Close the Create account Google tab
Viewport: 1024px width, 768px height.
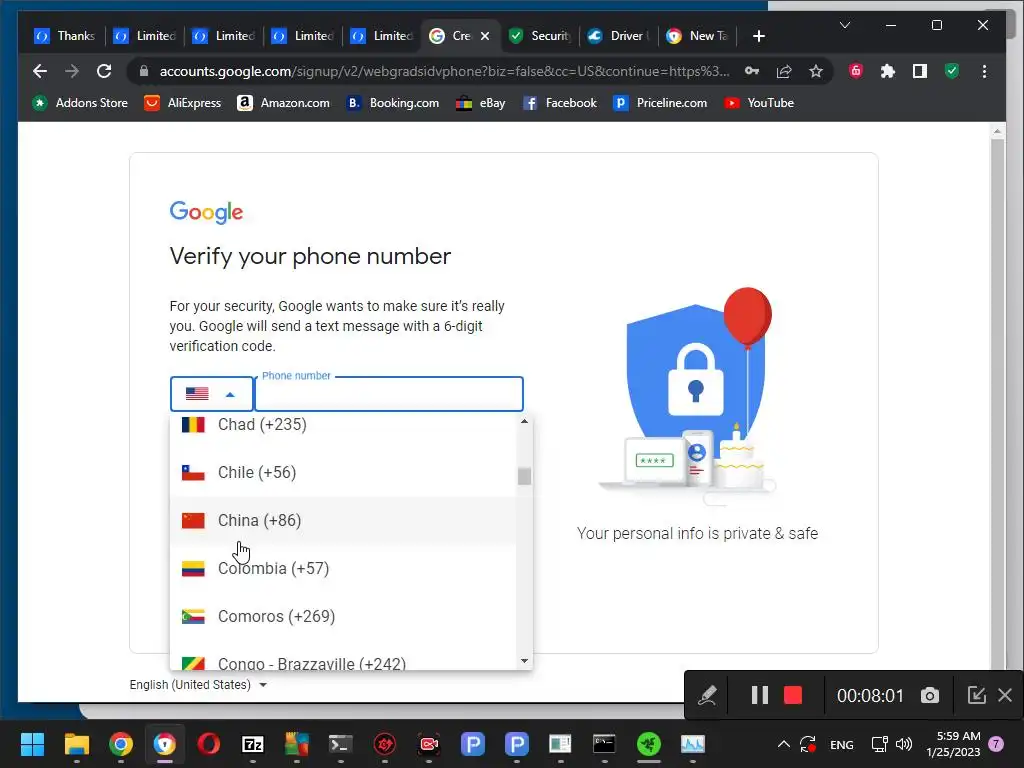[x=485, y=36]
